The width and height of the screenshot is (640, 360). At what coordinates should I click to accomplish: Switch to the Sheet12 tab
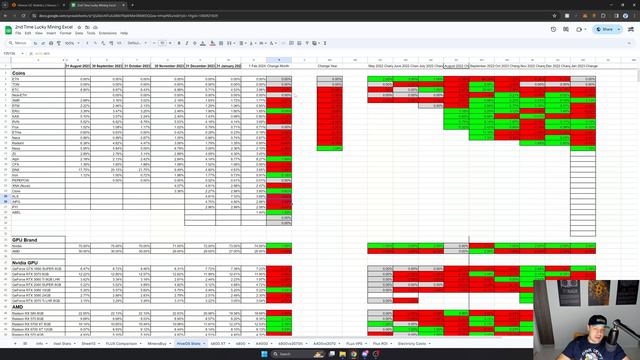point(88,344)
